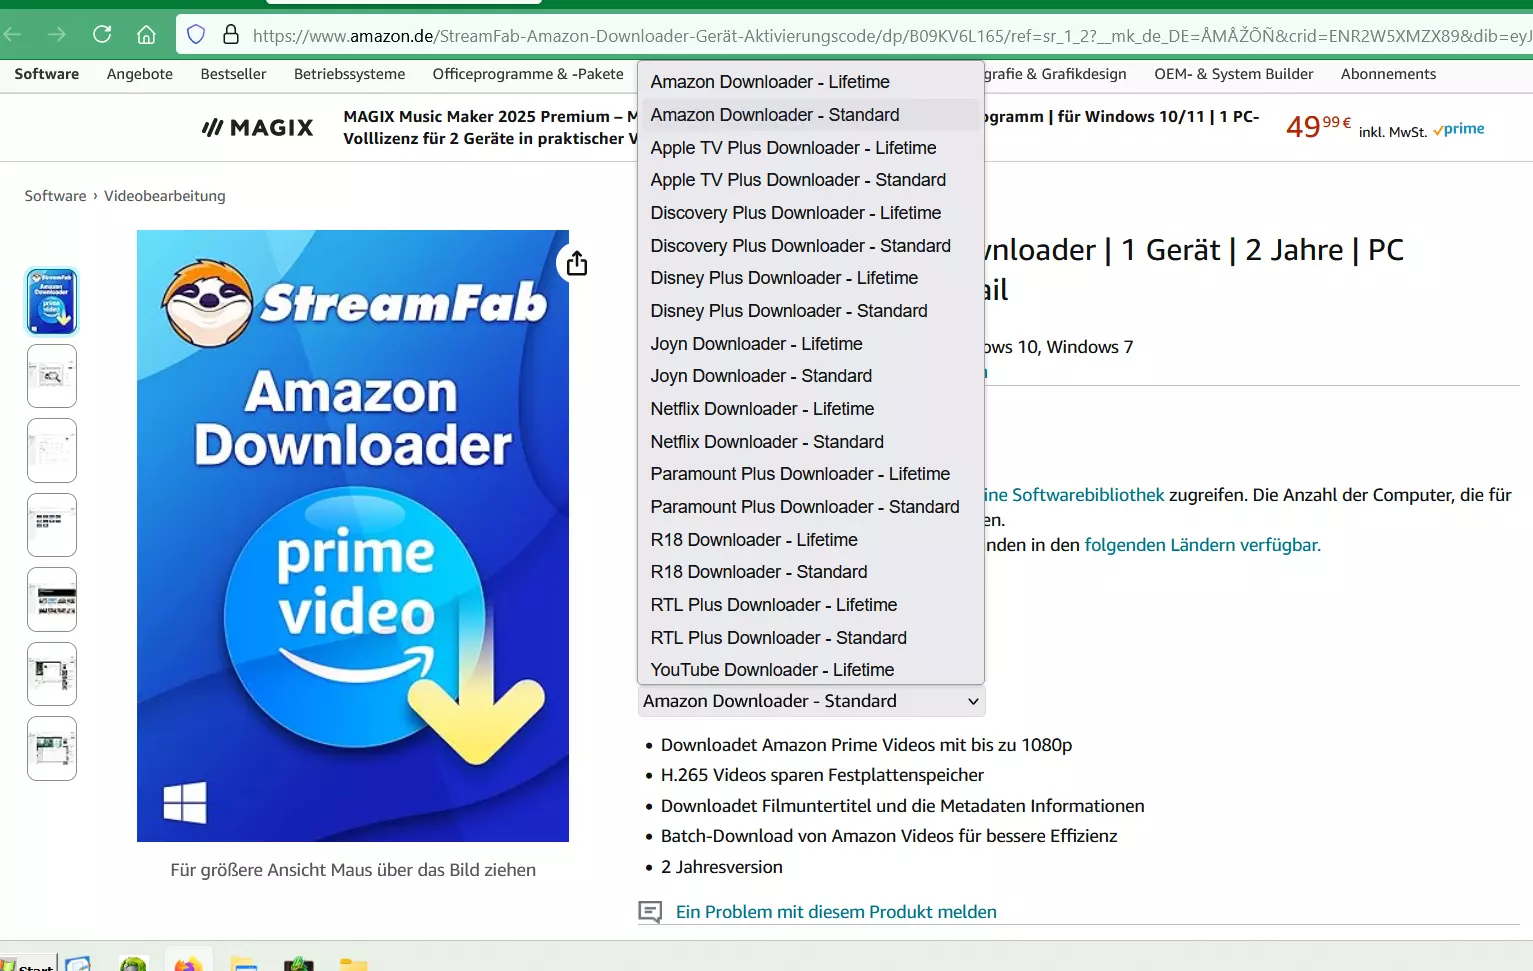
Task: Open Videobearbeitung breadcrumb link
Action: [165, 196]
